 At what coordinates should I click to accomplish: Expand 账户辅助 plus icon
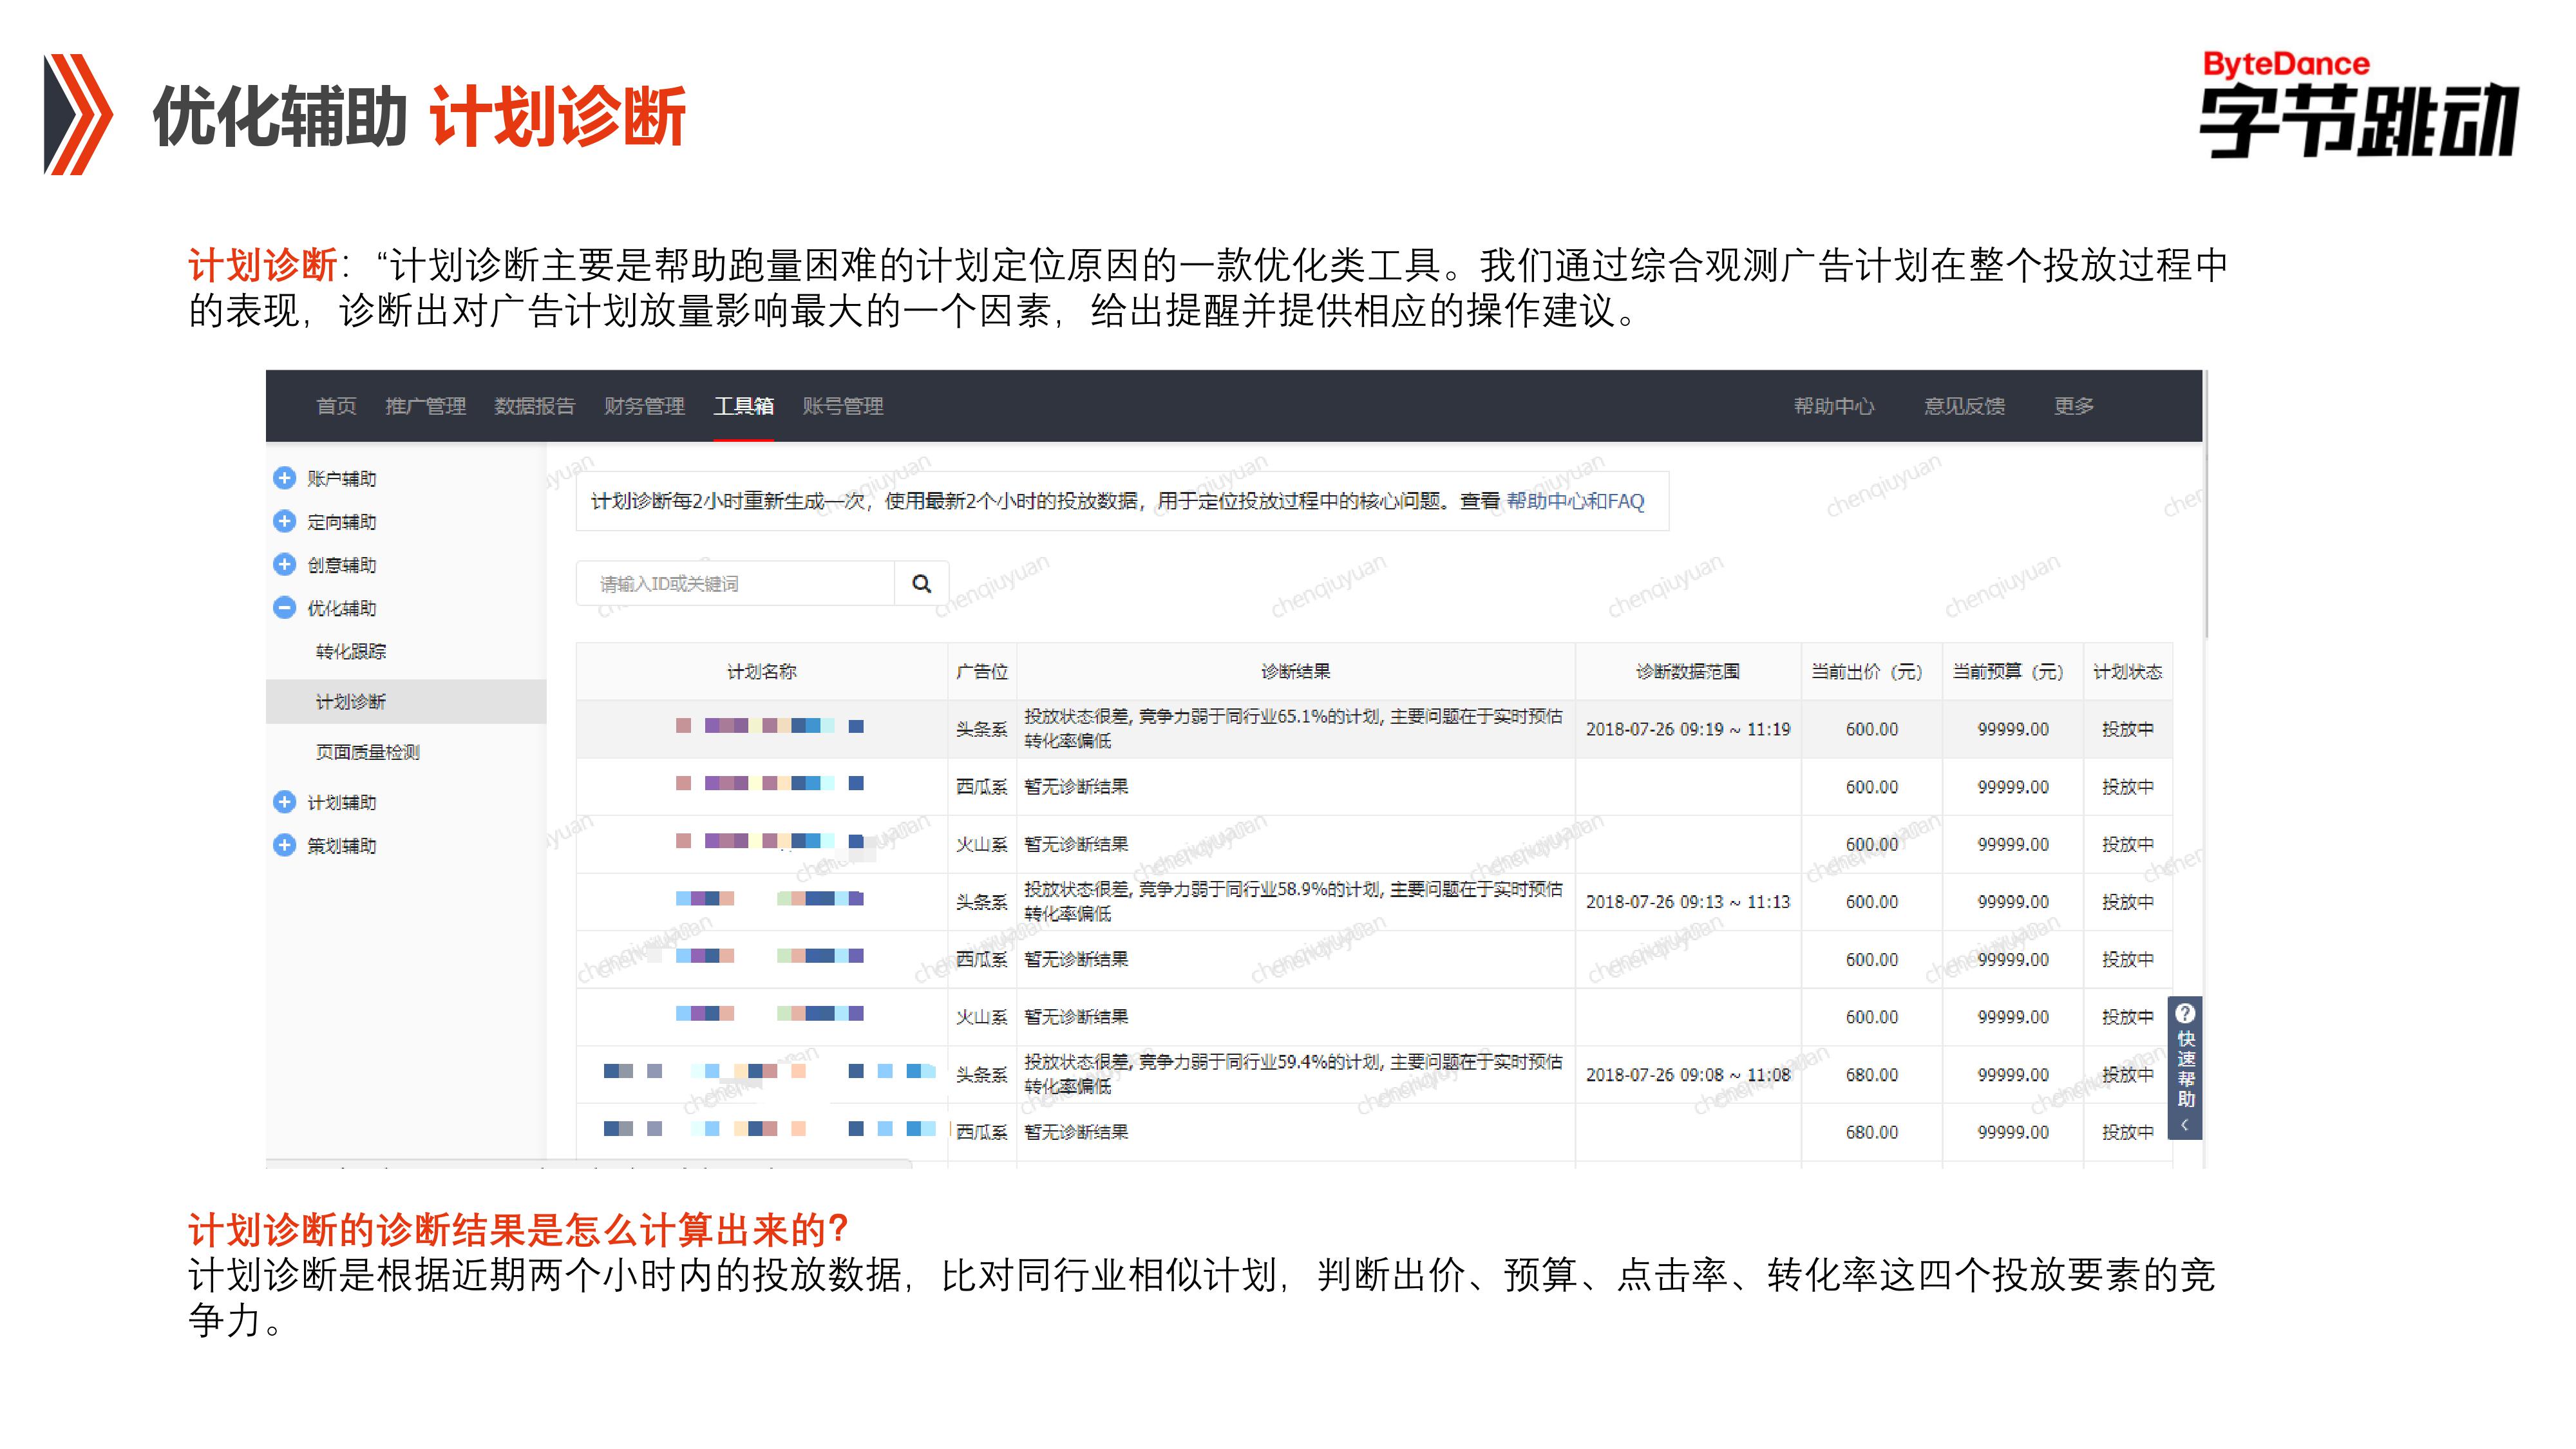pos(285,478)
